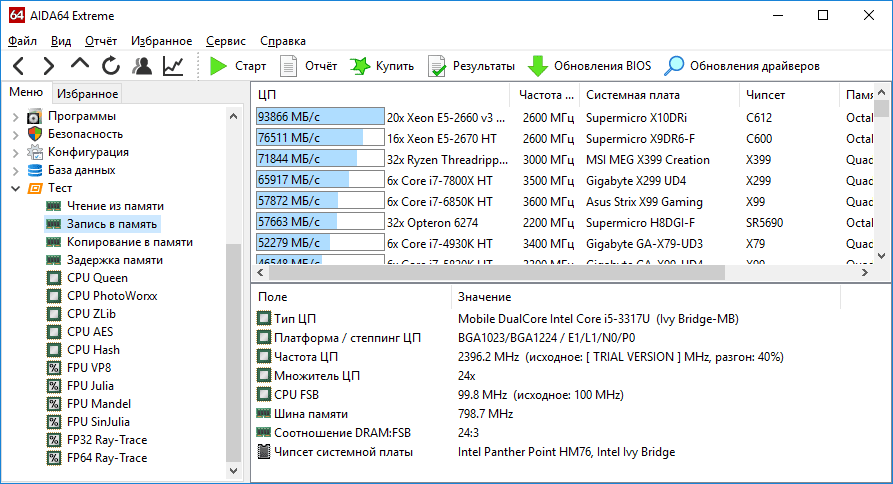The image size is (893, 484).
Task: Open the Сервис menu
Action: click(226, 41)
